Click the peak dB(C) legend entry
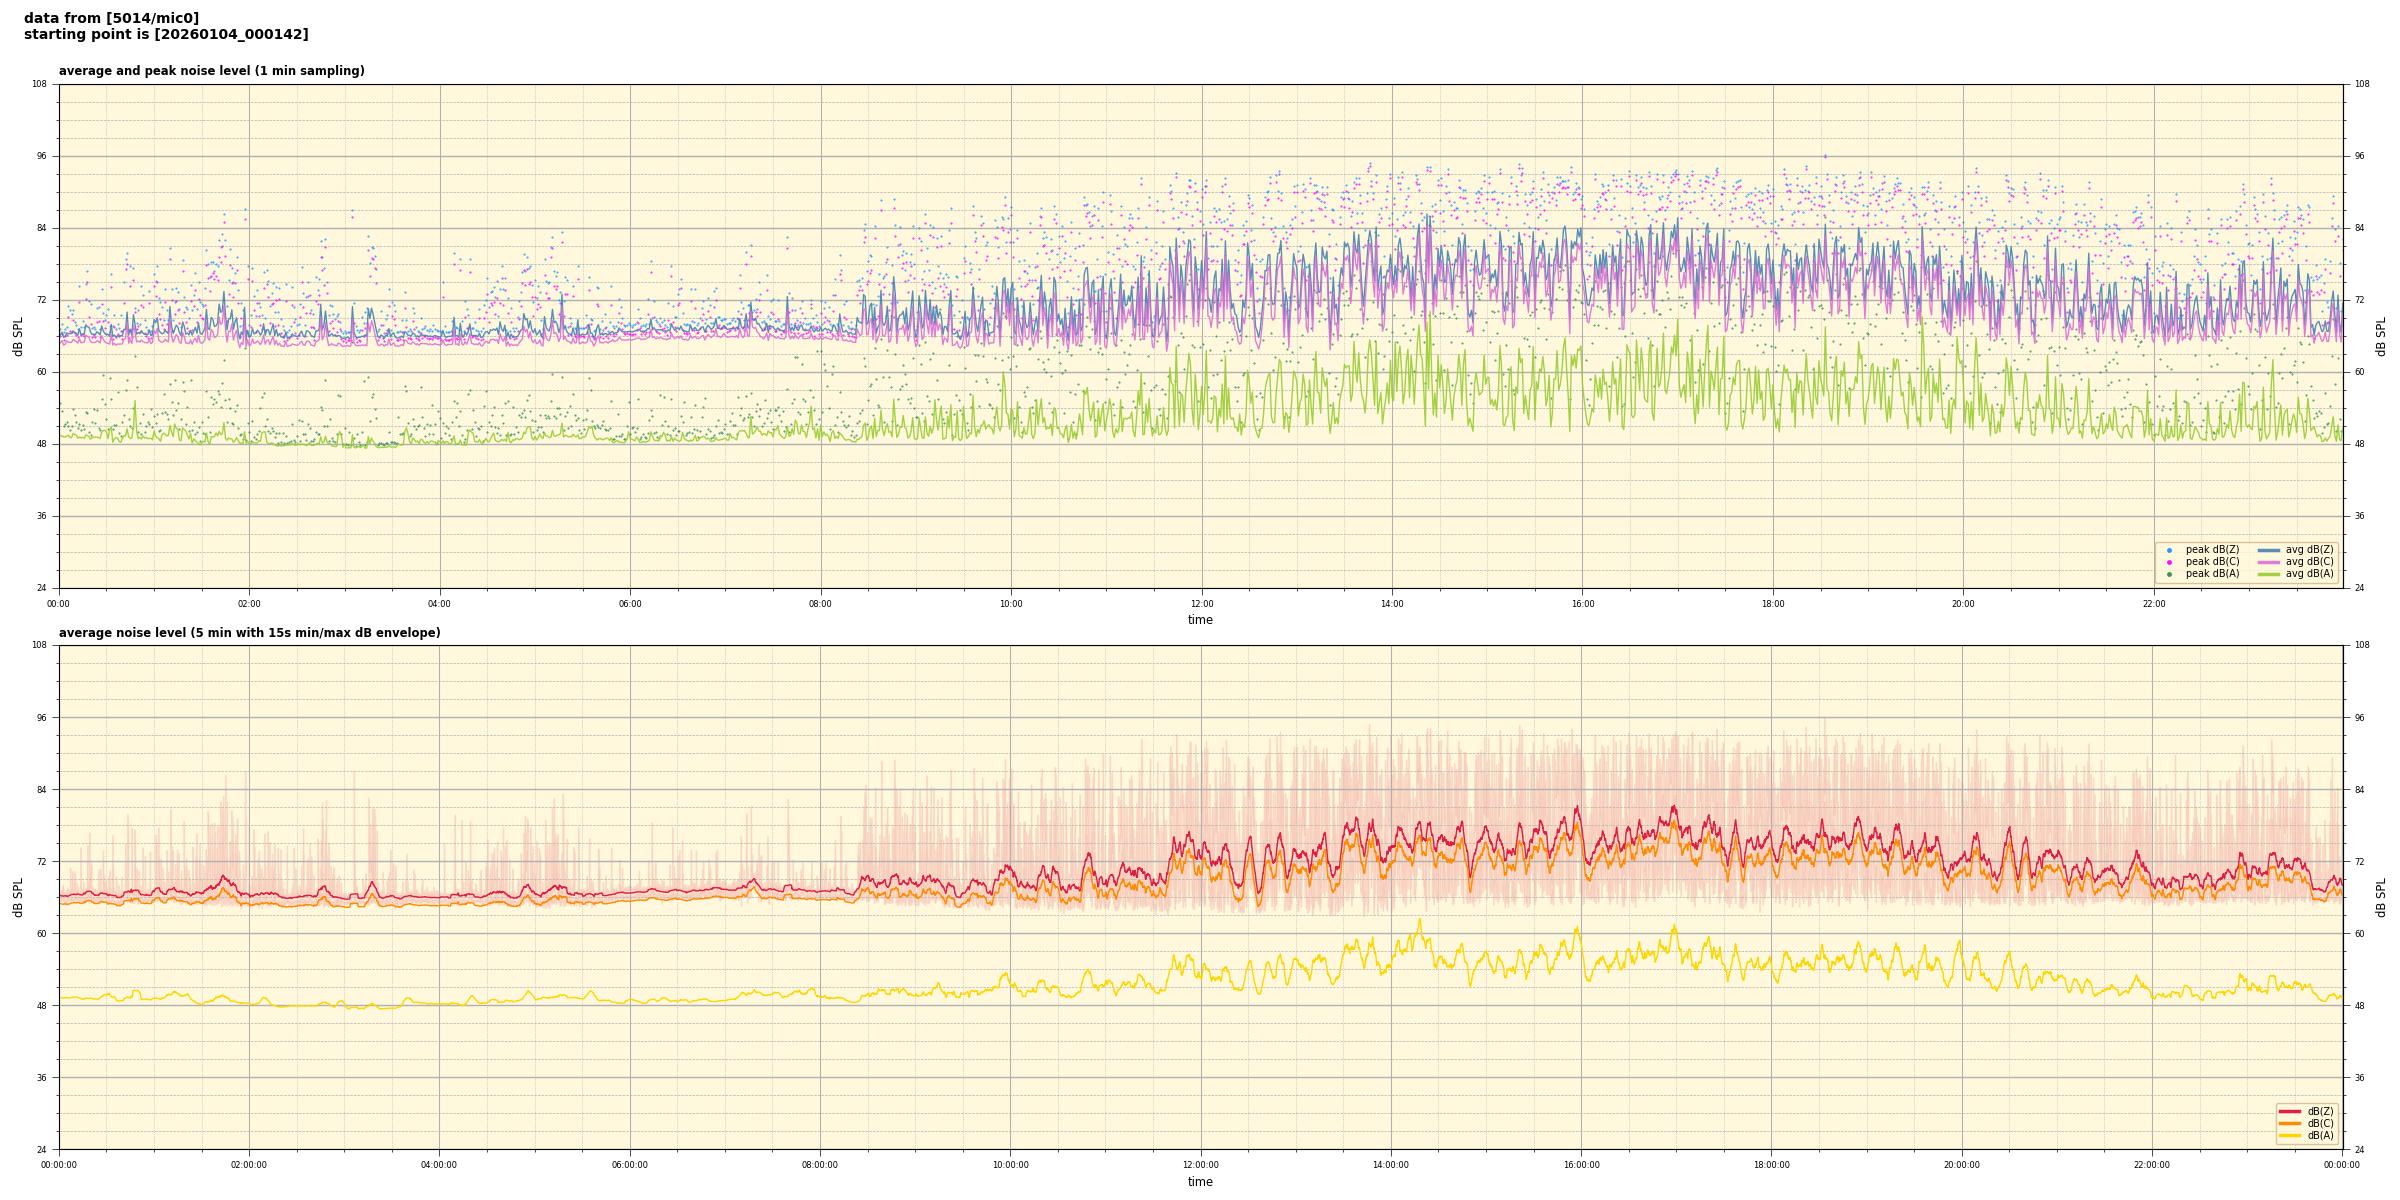The width and height of the screenshot is (2400, 1200). tap(2212, 562)
